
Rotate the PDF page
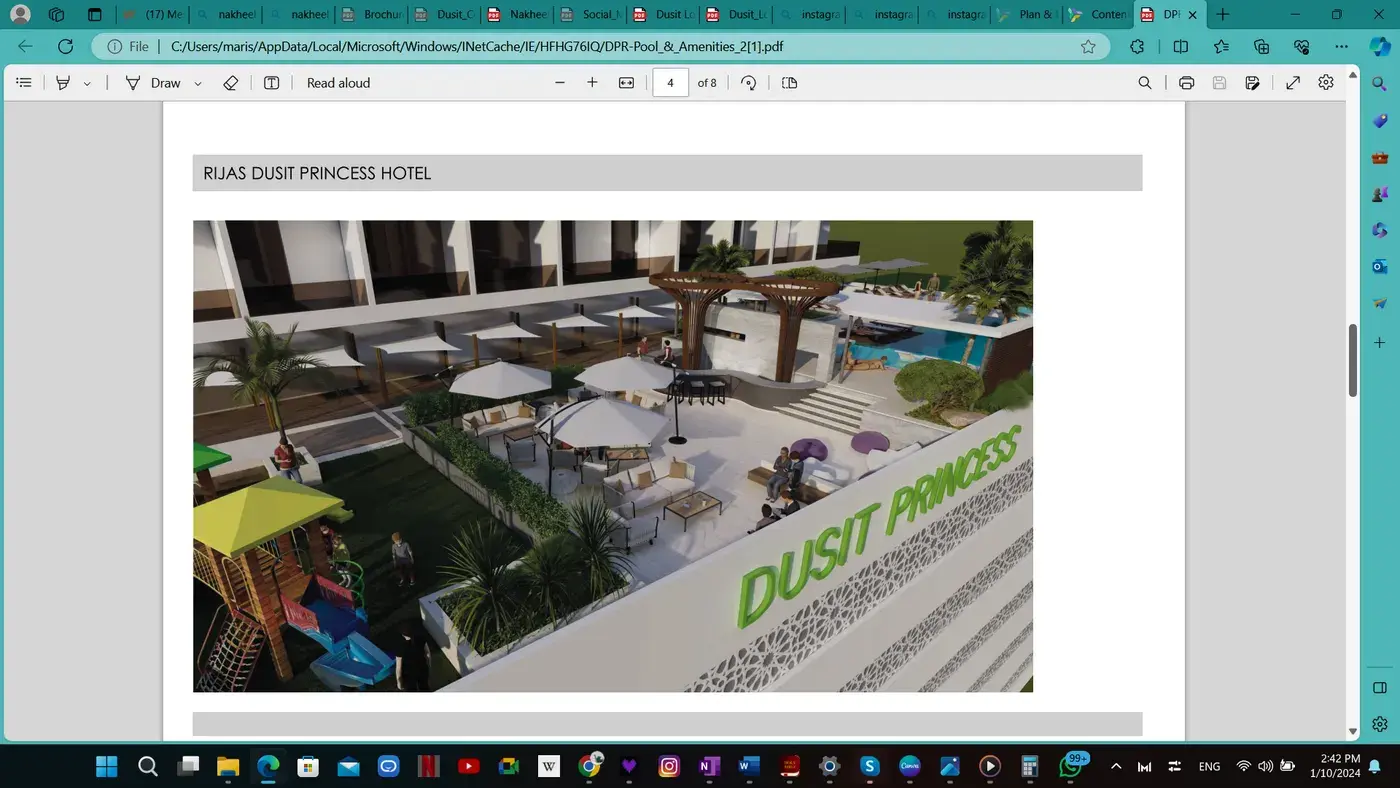click(748, 83)
